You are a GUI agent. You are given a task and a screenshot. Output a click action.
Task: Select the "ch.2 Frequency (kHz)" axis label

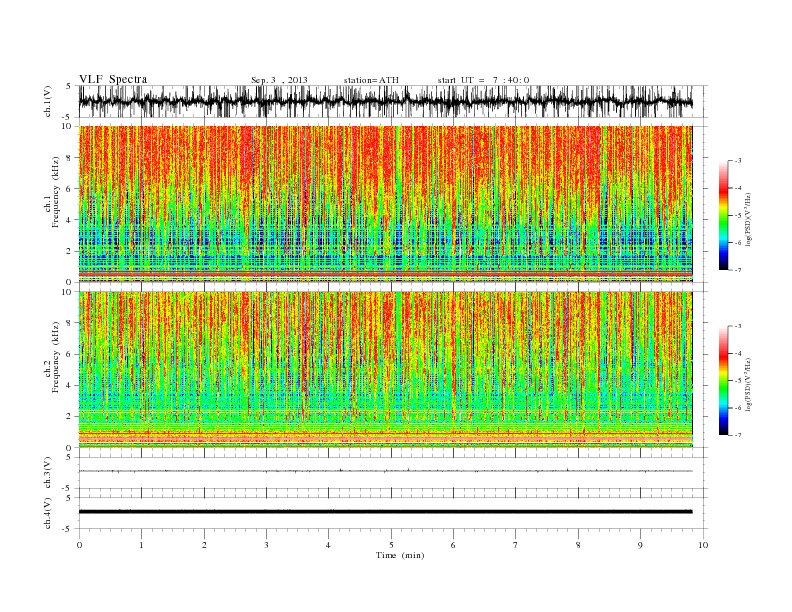pyautogui.click(x=52, y=357)
